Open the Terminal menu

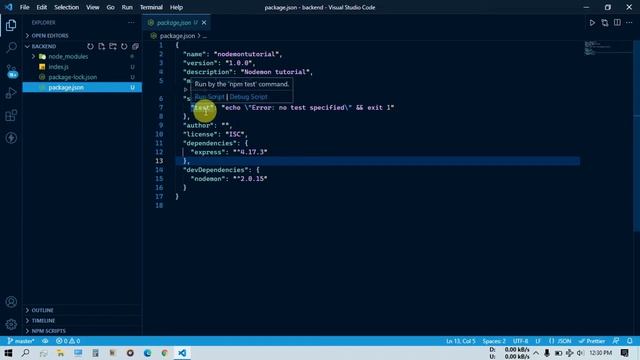coord(151,7)
